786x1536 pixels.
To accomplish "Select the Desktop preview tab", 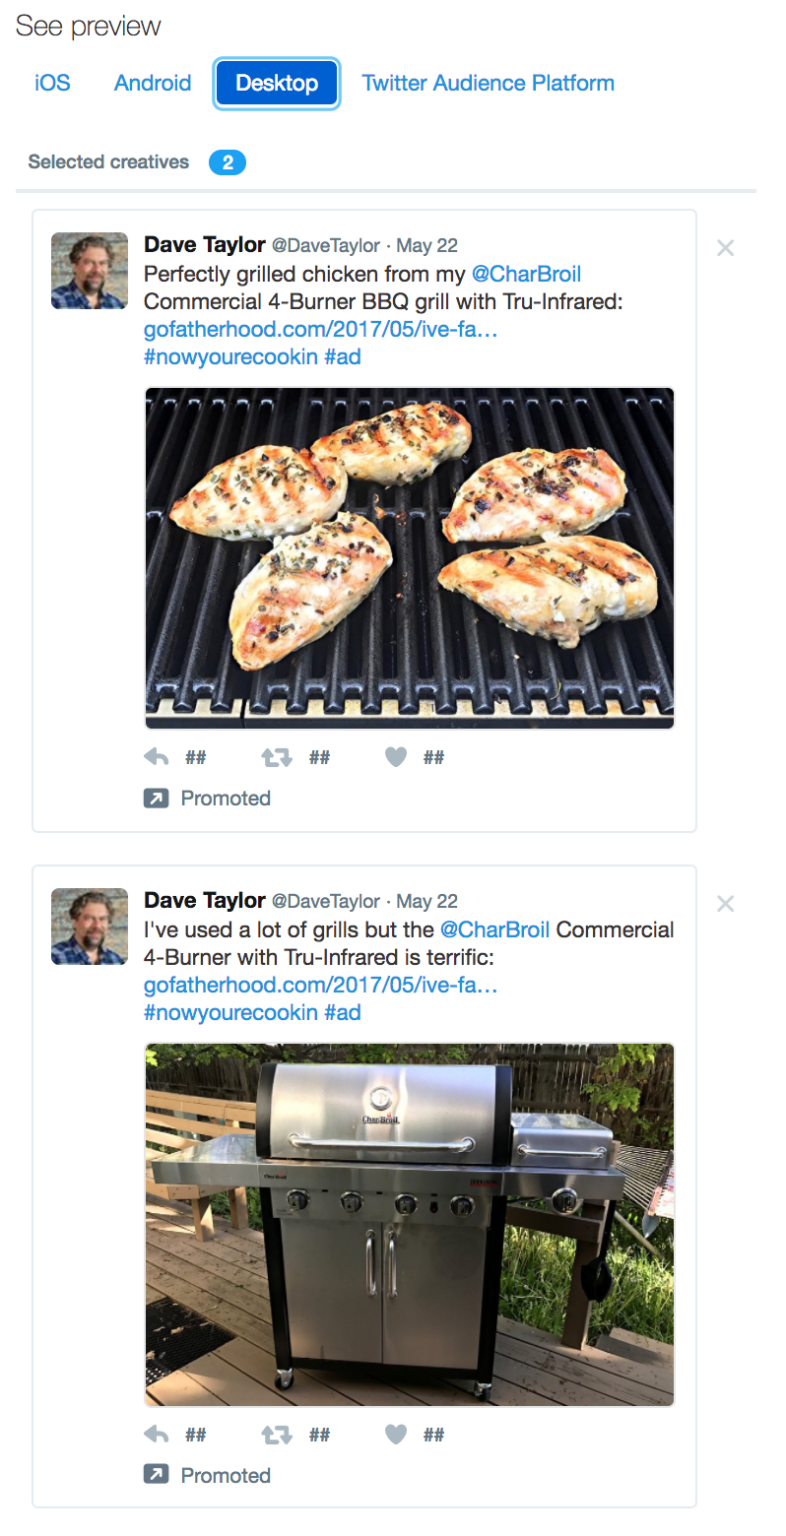I will (276, 83).
